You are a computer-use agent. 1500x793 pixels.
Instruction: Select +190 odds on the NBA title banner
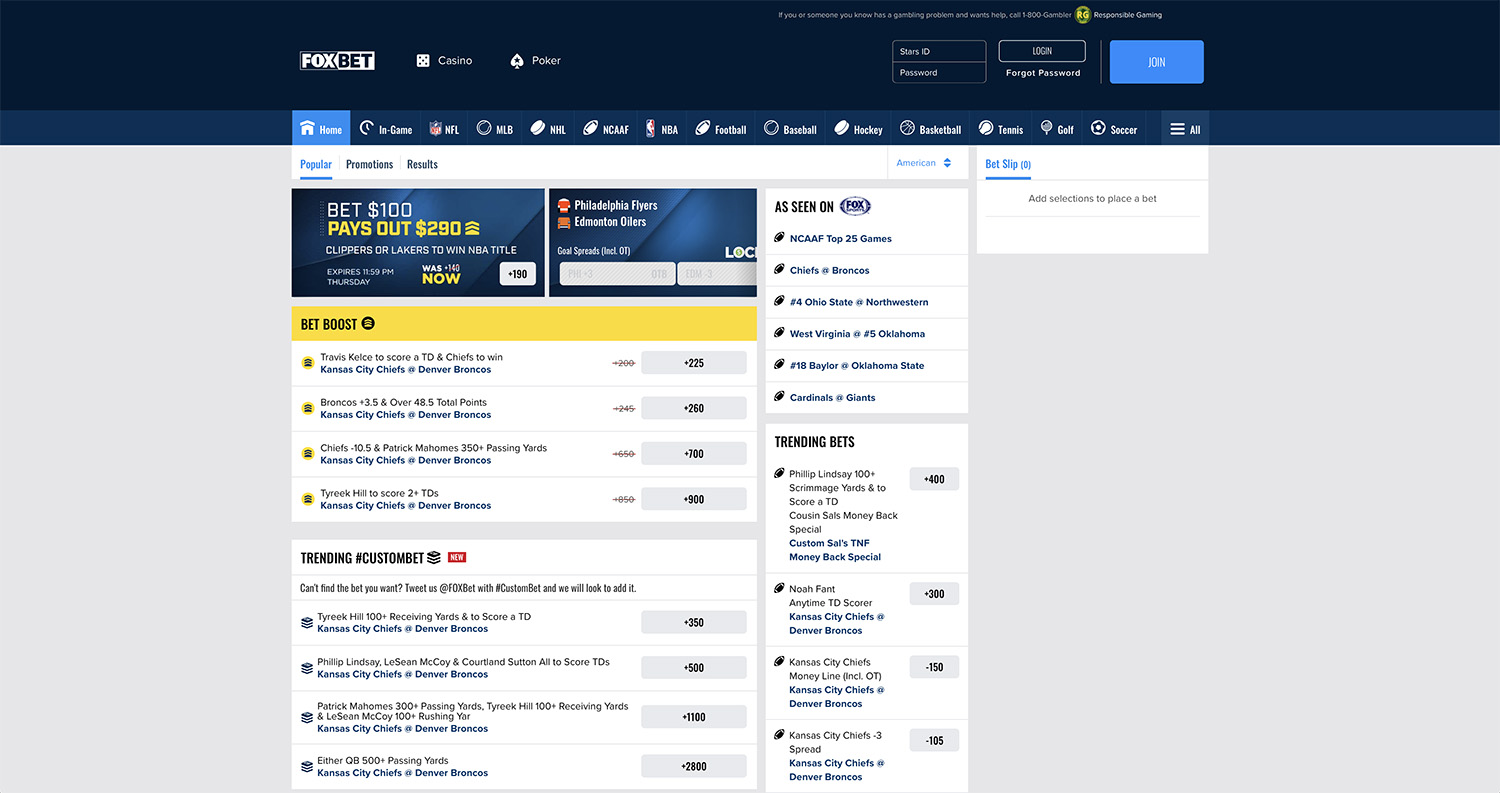pyautogui.click(x=518, y=274)
